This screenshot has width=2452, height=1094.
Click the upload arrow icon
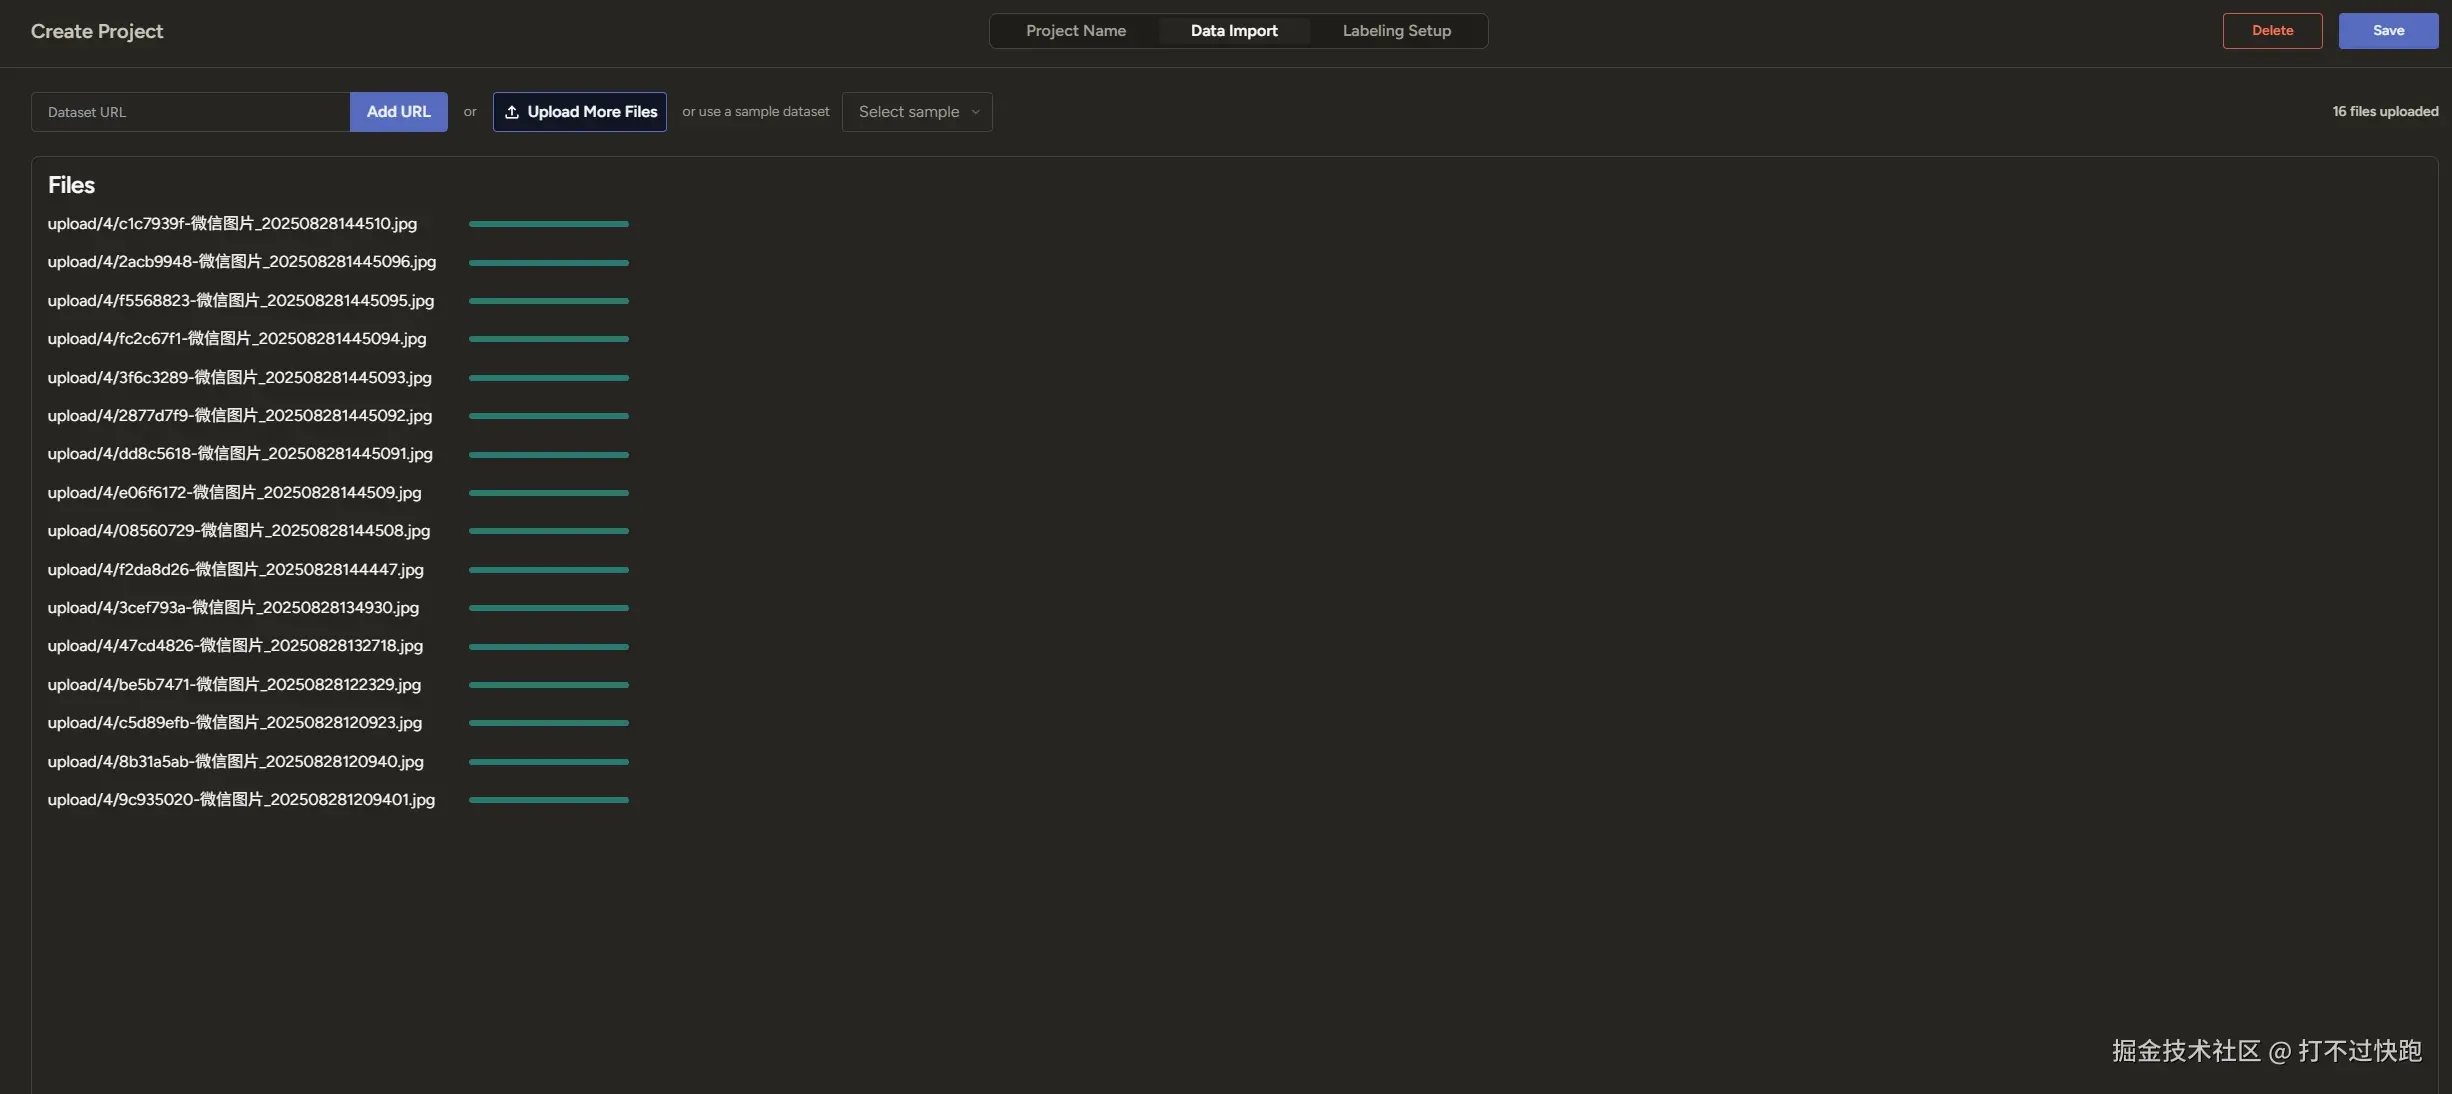tap(512, 112)
